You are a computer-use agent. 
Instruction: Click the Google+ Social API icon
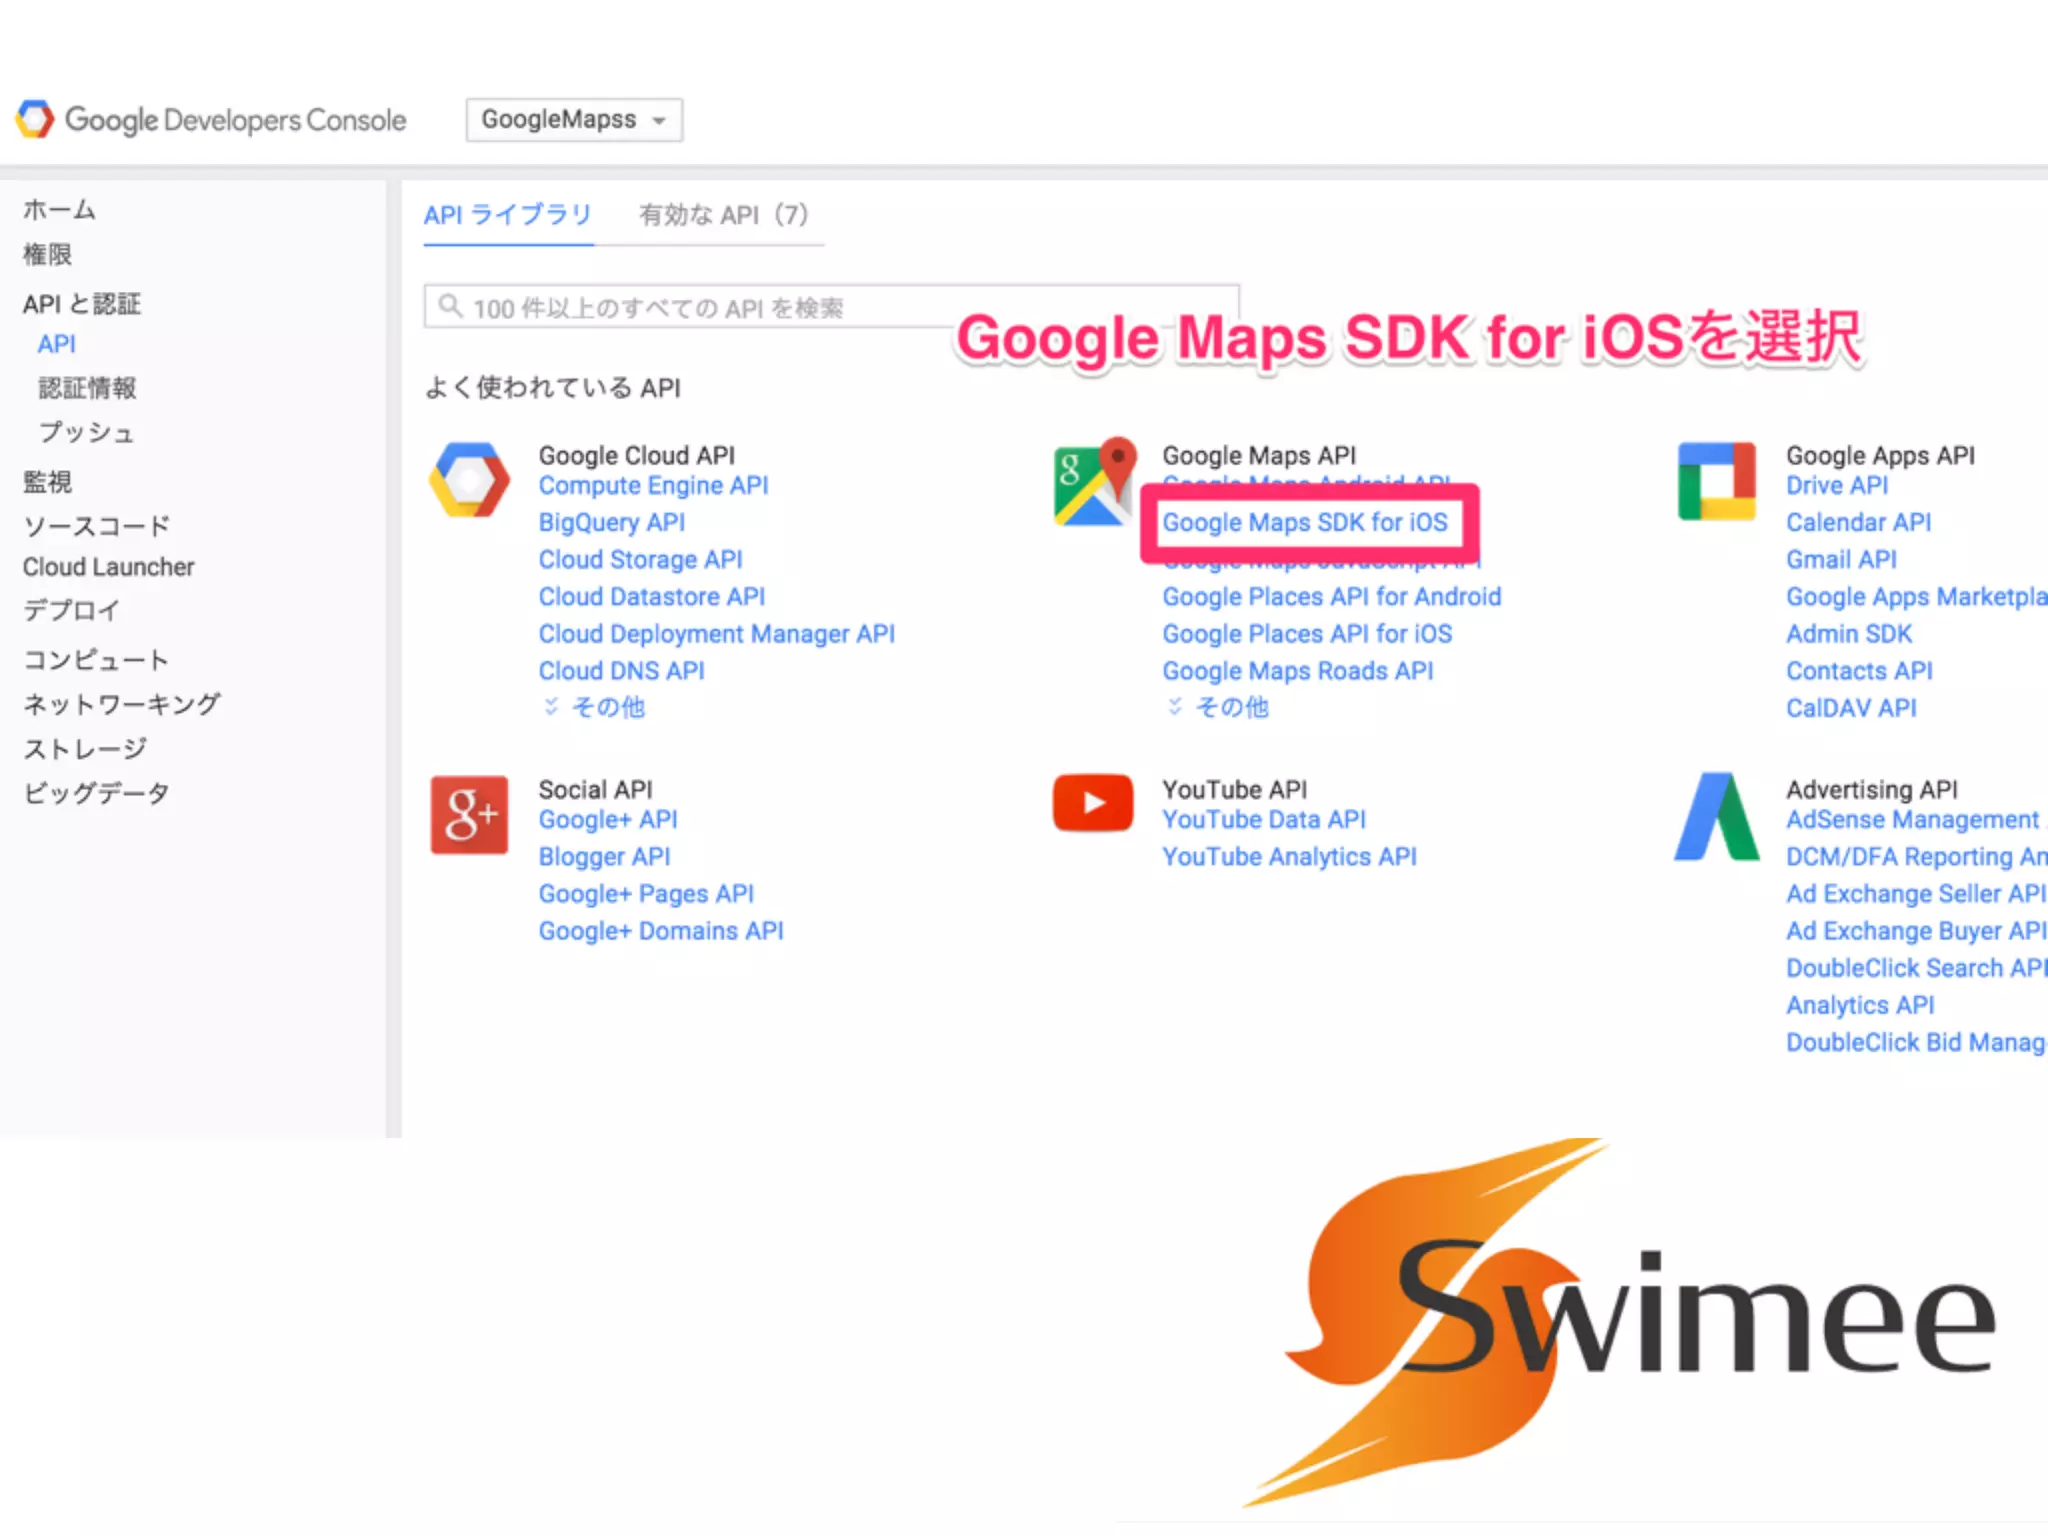click(469, 815)
